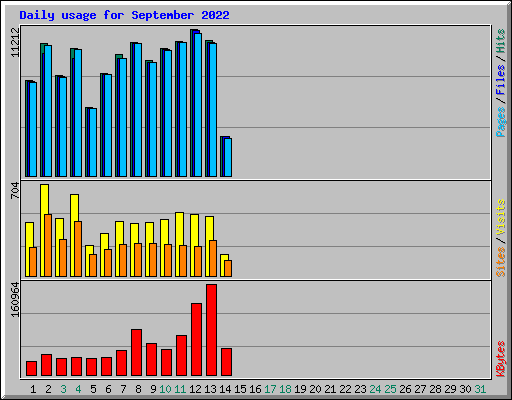This screenshot has height=400, width=512.
Task: Click day 13 on the x-axis
Action: click(x=210, y=389)
